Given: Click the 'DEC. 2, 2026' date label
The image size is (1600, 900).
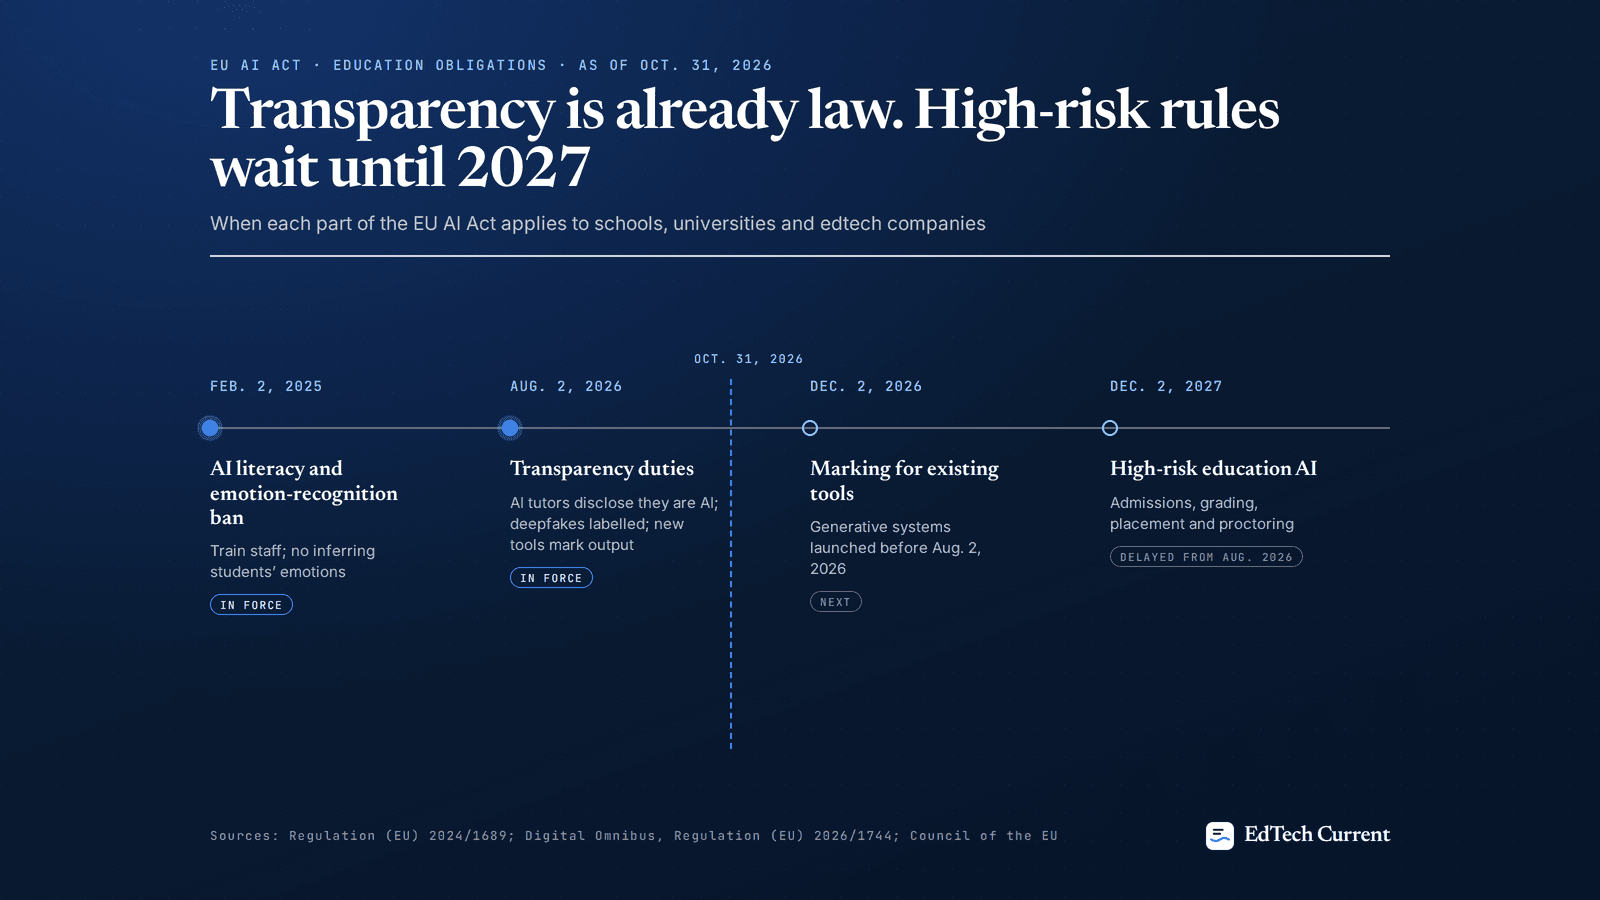Looking at the screenshot, I should click(x=866, y=386).
